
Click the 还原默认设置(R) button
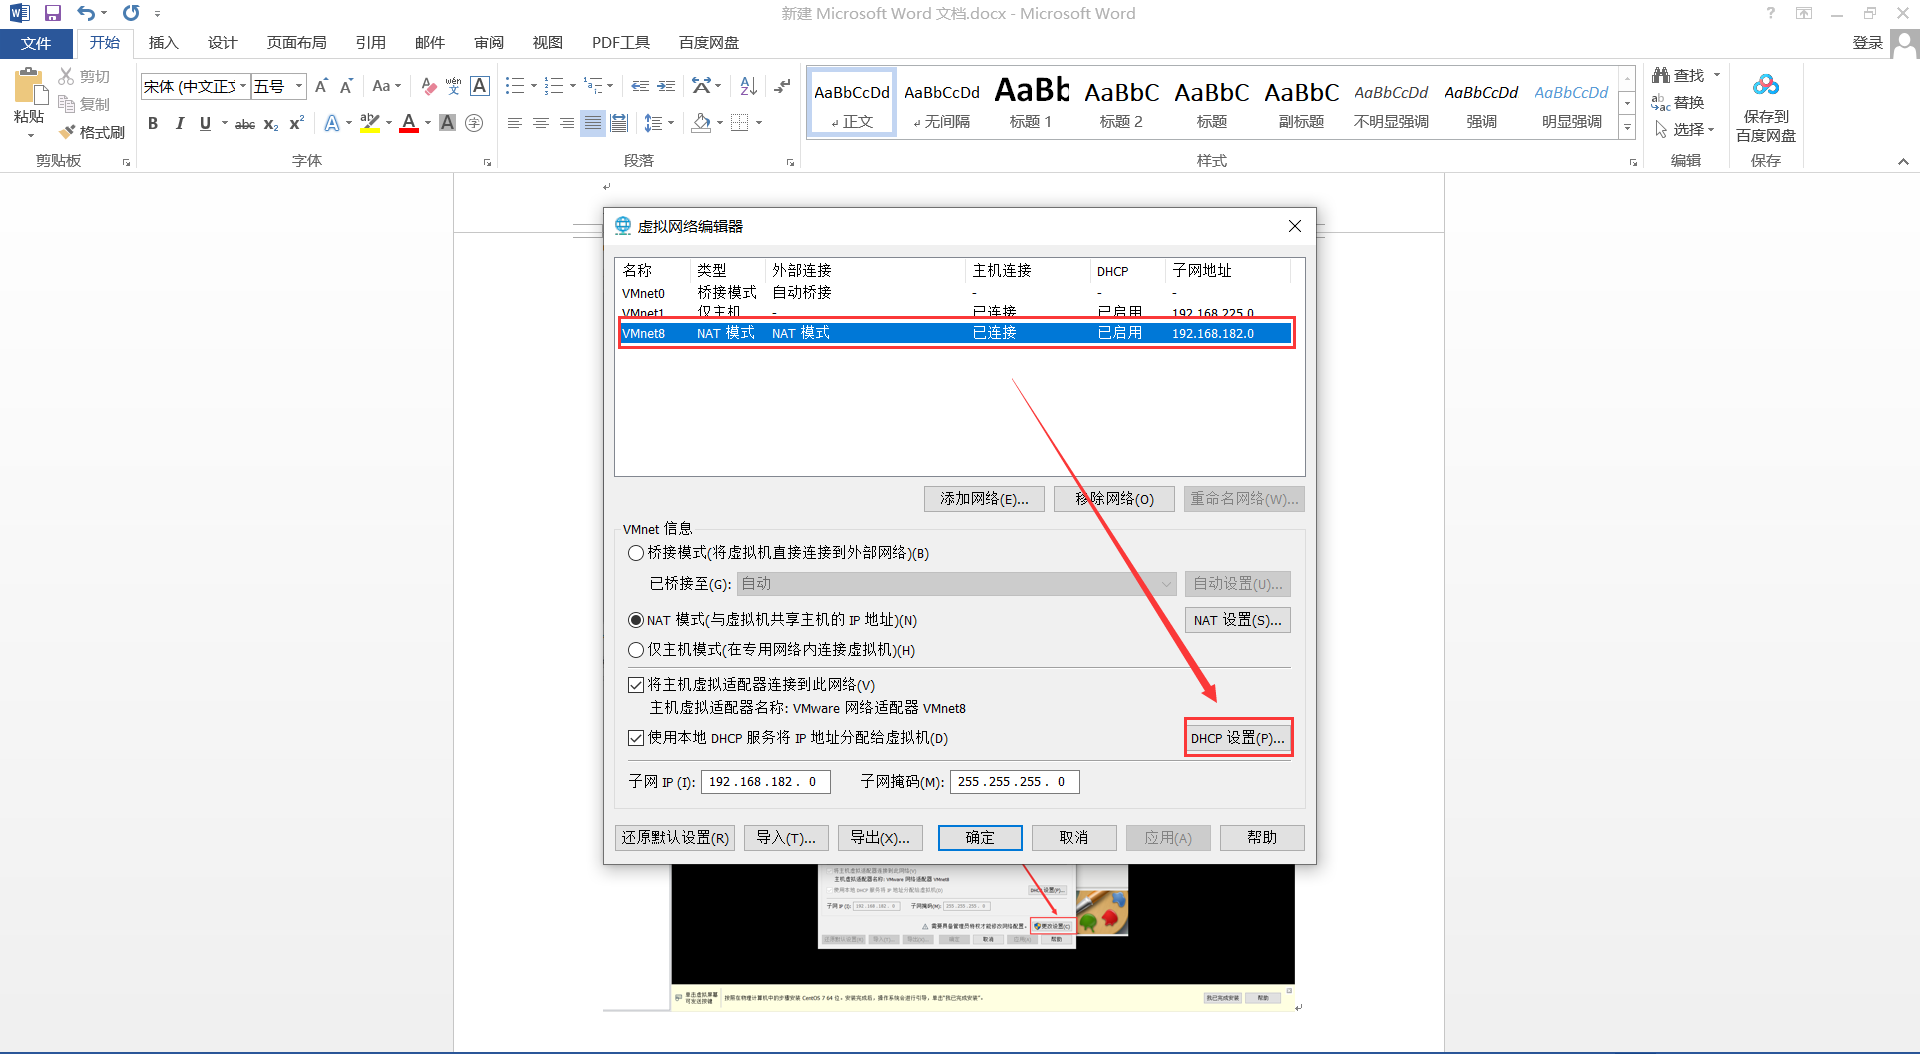675,837
